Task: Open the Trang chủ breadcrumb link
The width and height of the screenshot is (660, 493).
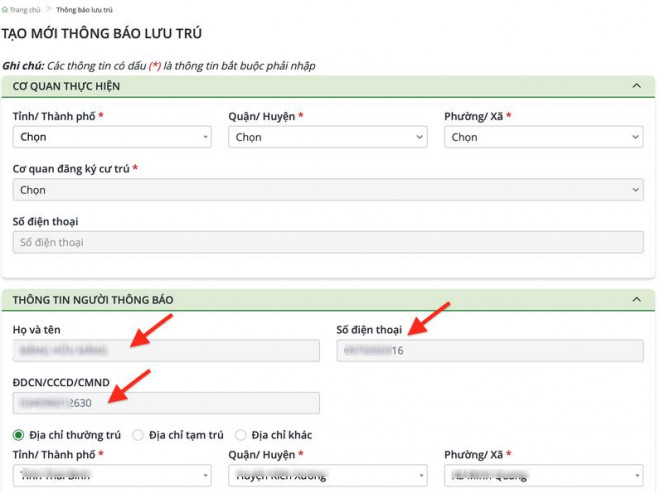Action: [x=26, y=9]
